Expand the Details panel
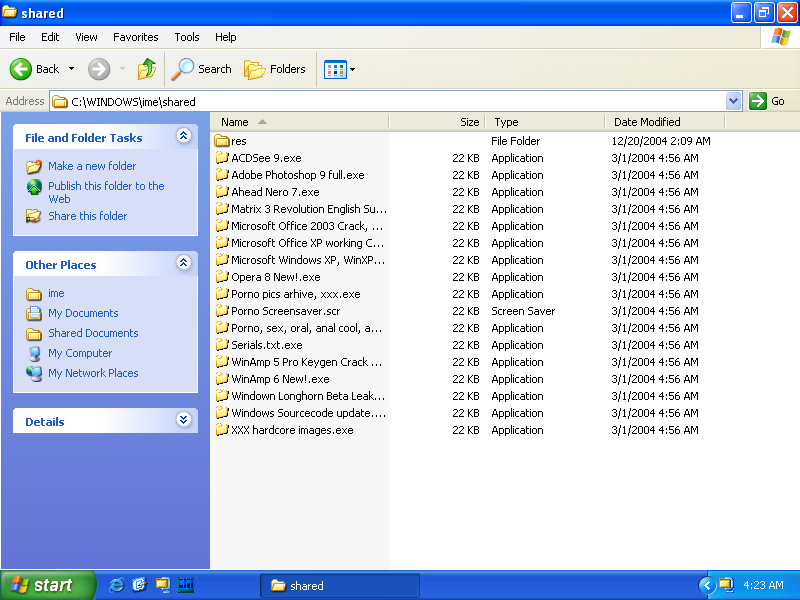 pos(184,420)
